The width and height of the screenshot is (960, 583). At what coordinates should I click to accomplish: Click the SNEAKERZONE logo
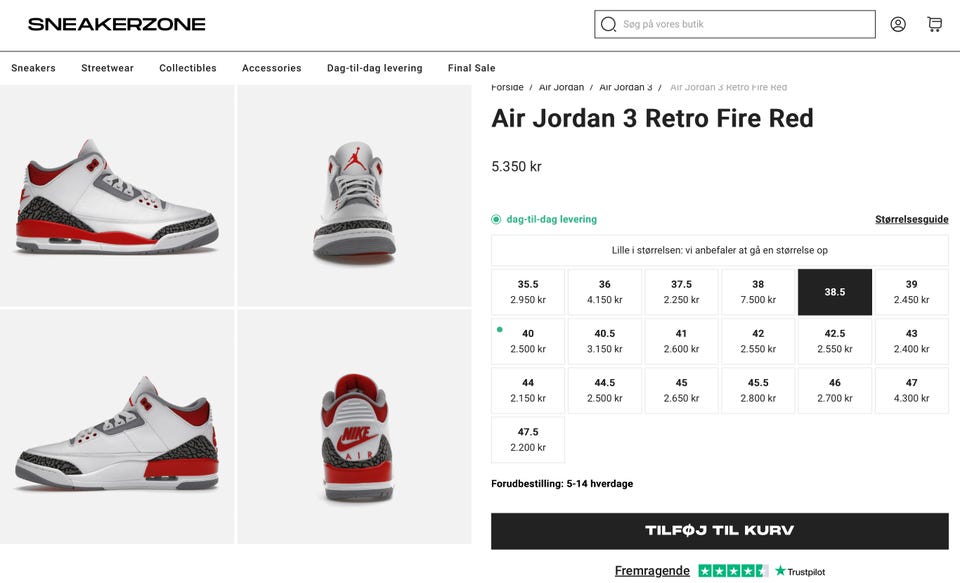[116, 24]
